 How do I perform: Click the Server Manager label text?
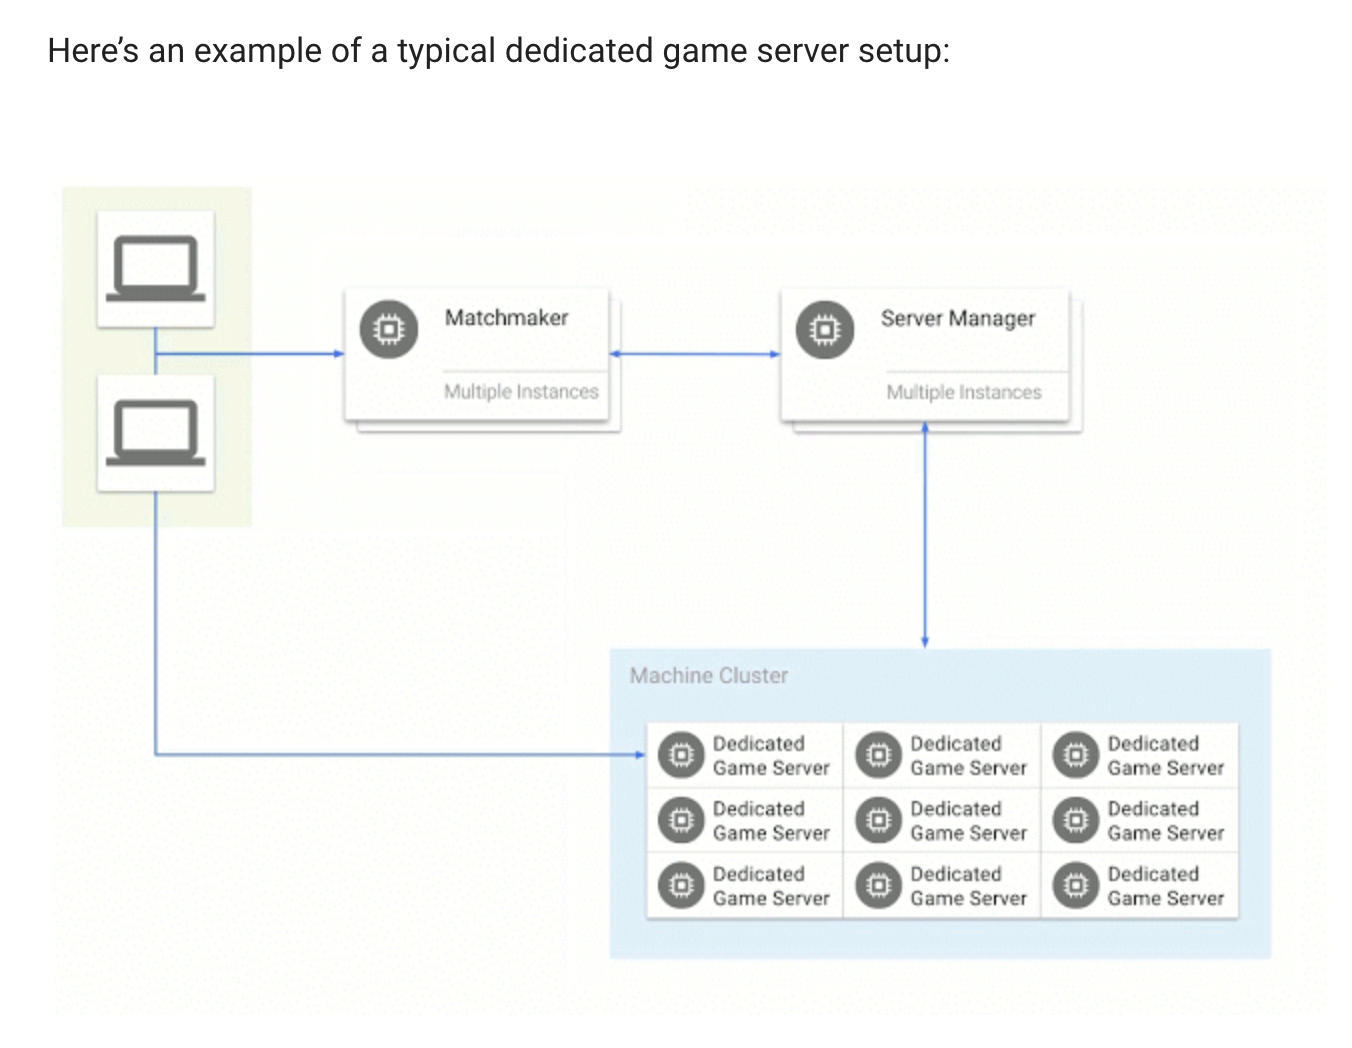point(957,318)
